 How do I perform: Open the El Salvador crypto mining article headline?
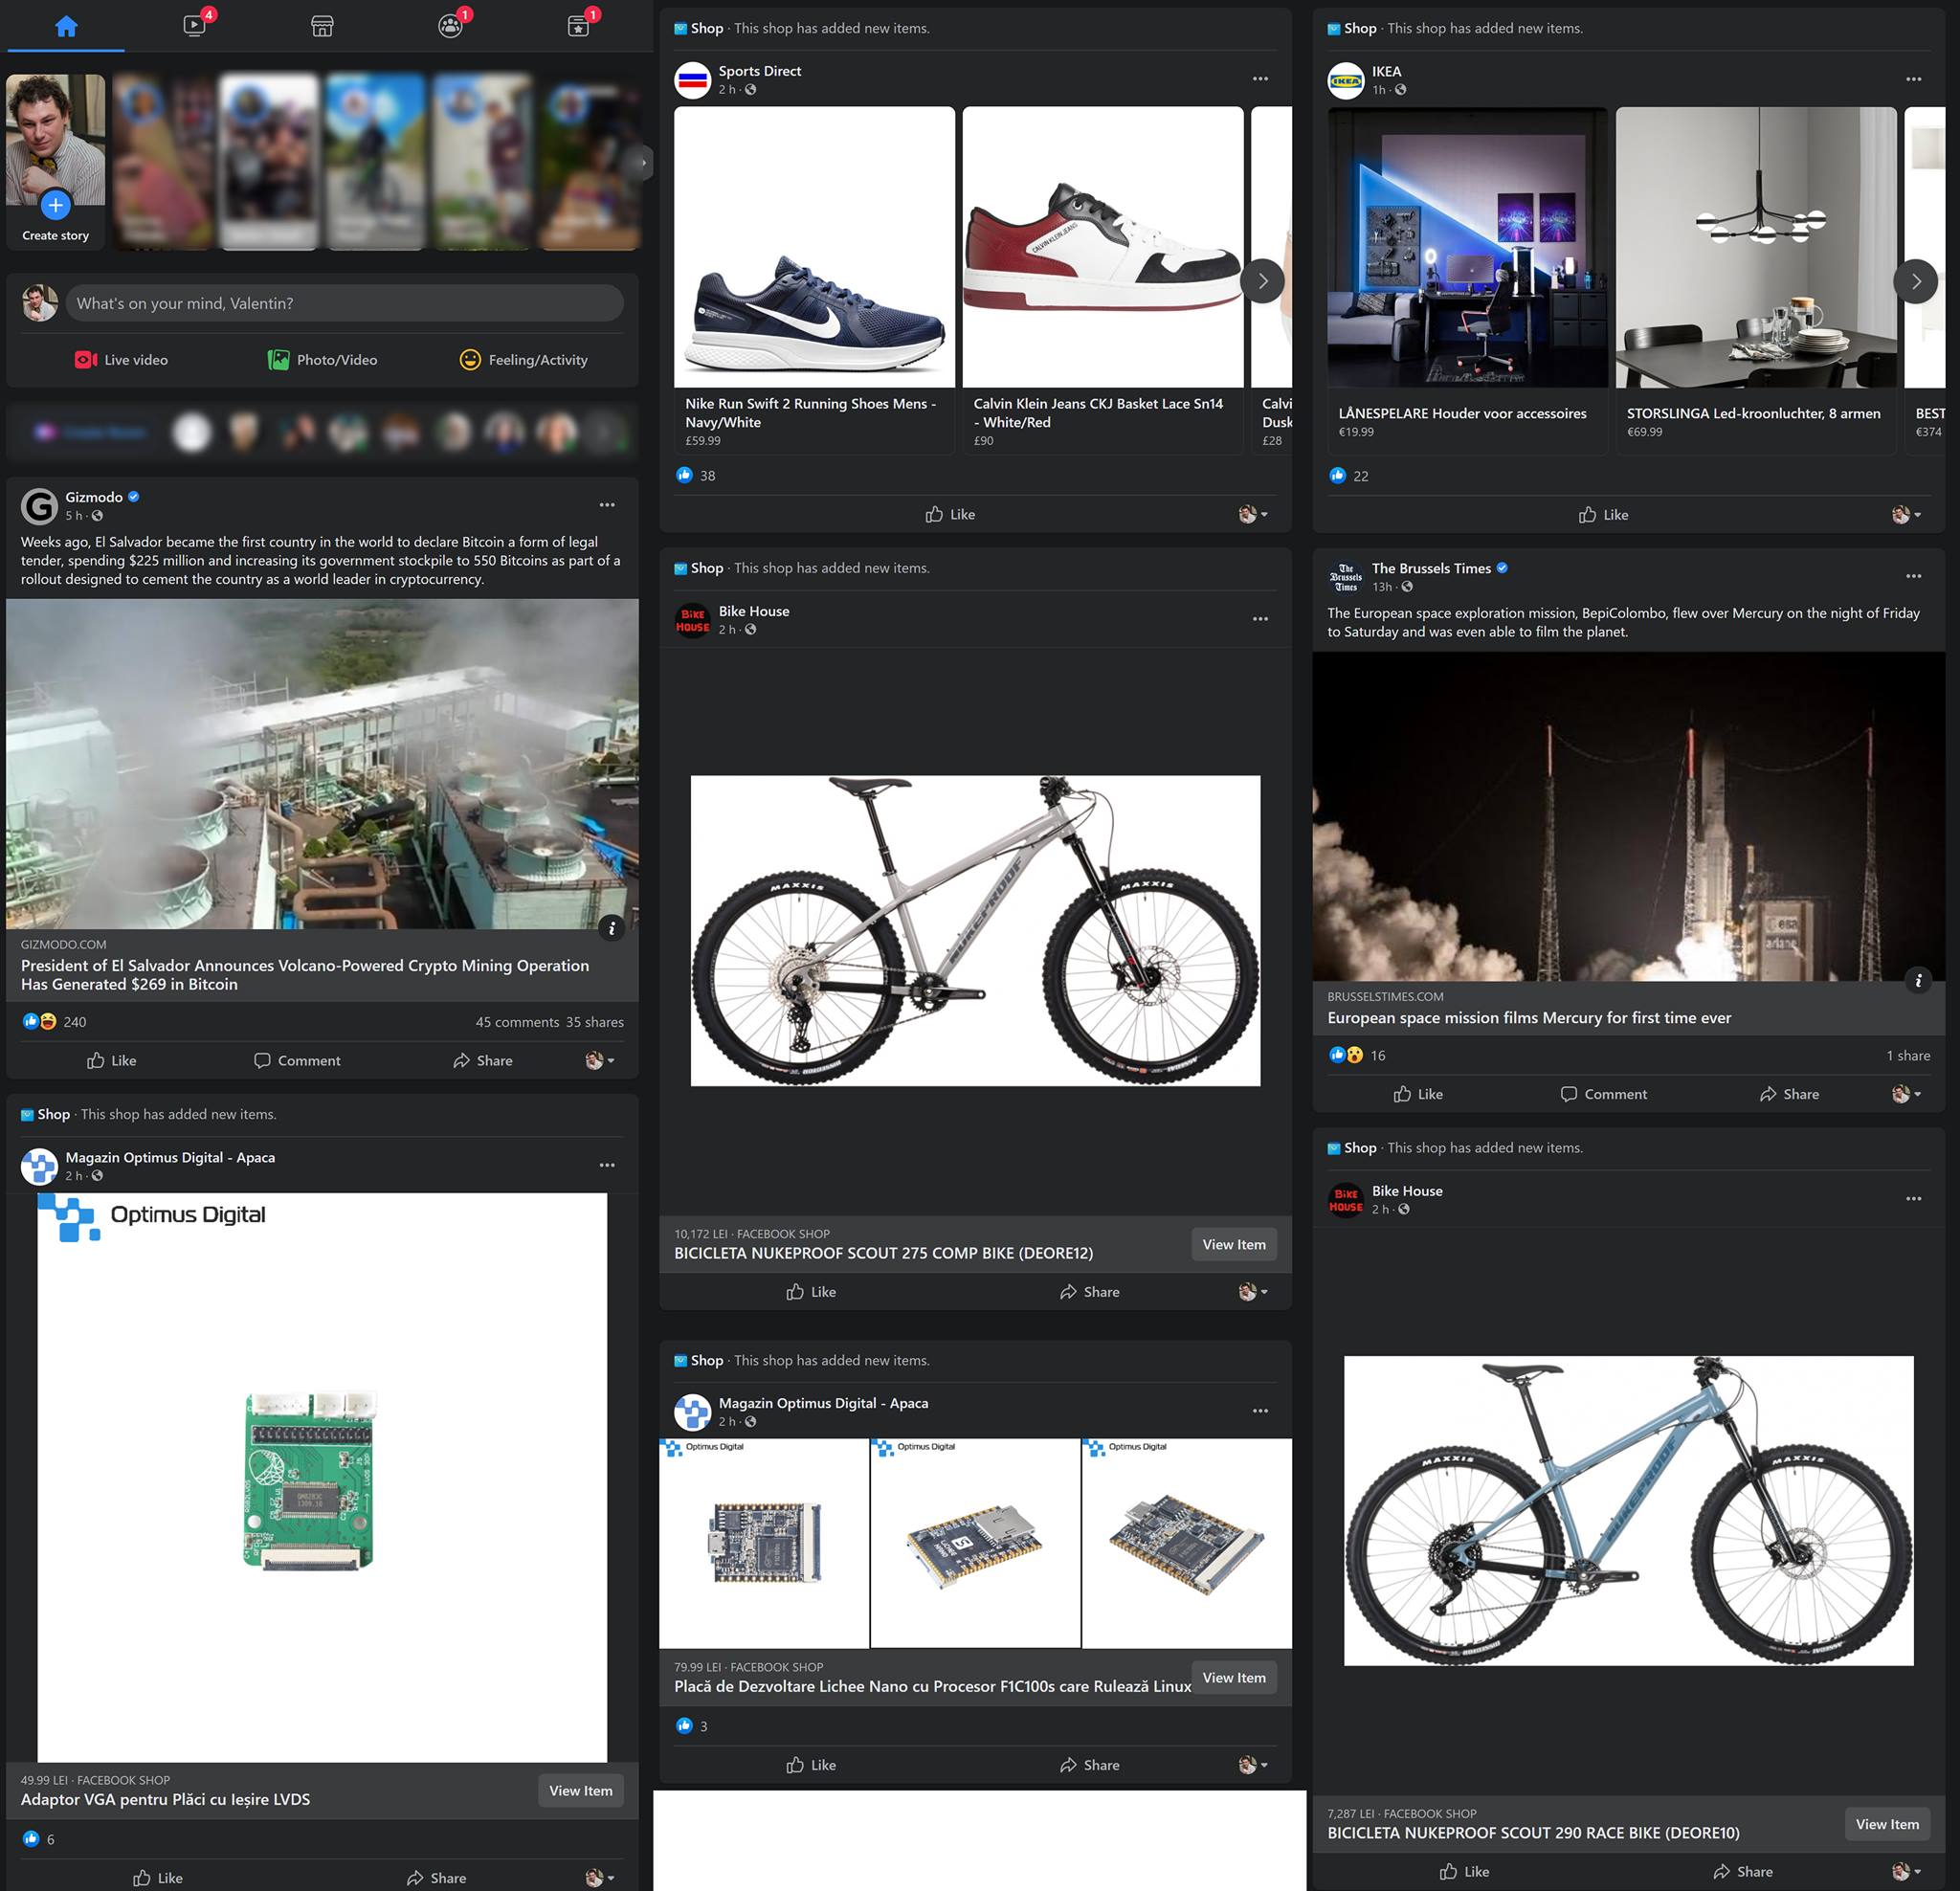305,975
